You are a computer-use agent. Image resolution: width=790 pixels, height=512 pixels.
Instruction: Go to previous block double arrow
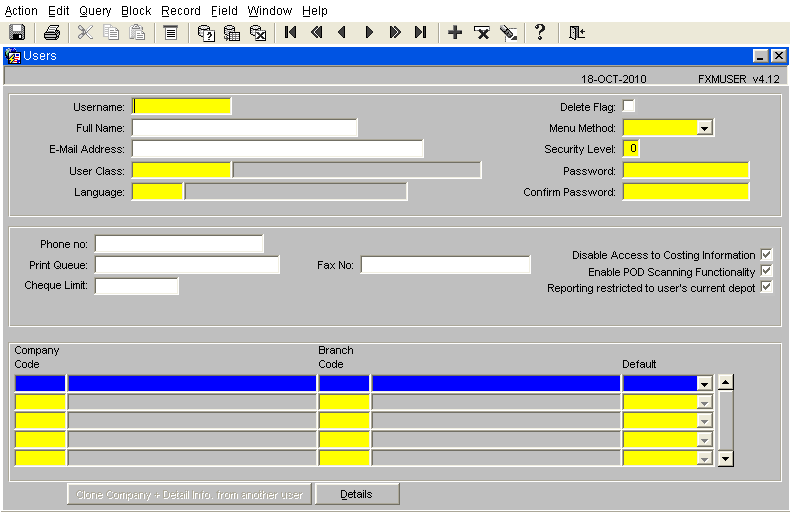pyautogui.click(x=316, y=33)
